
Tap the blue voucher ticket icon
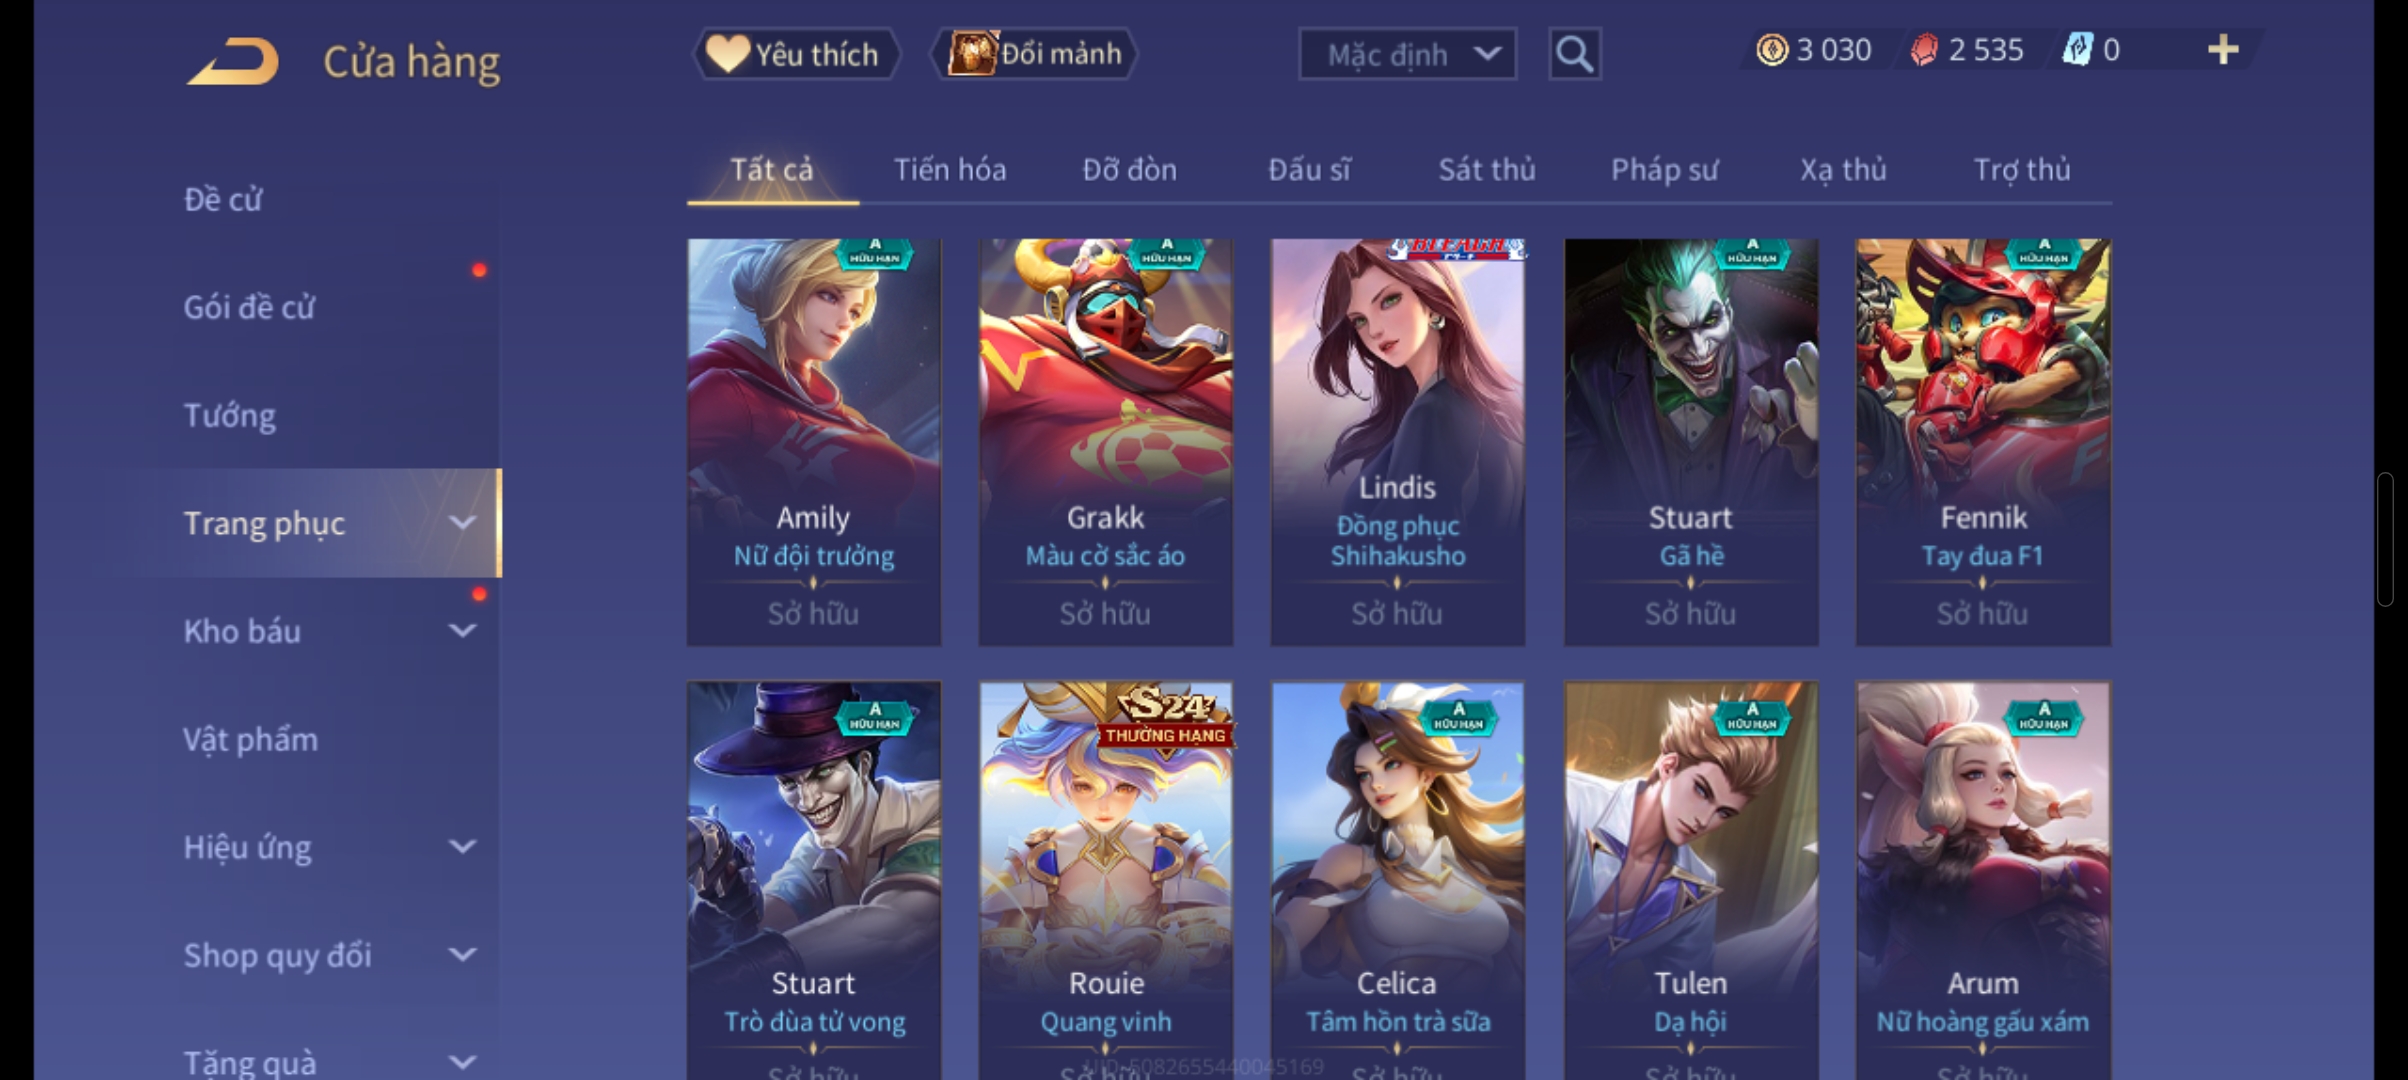(2078, 50)
